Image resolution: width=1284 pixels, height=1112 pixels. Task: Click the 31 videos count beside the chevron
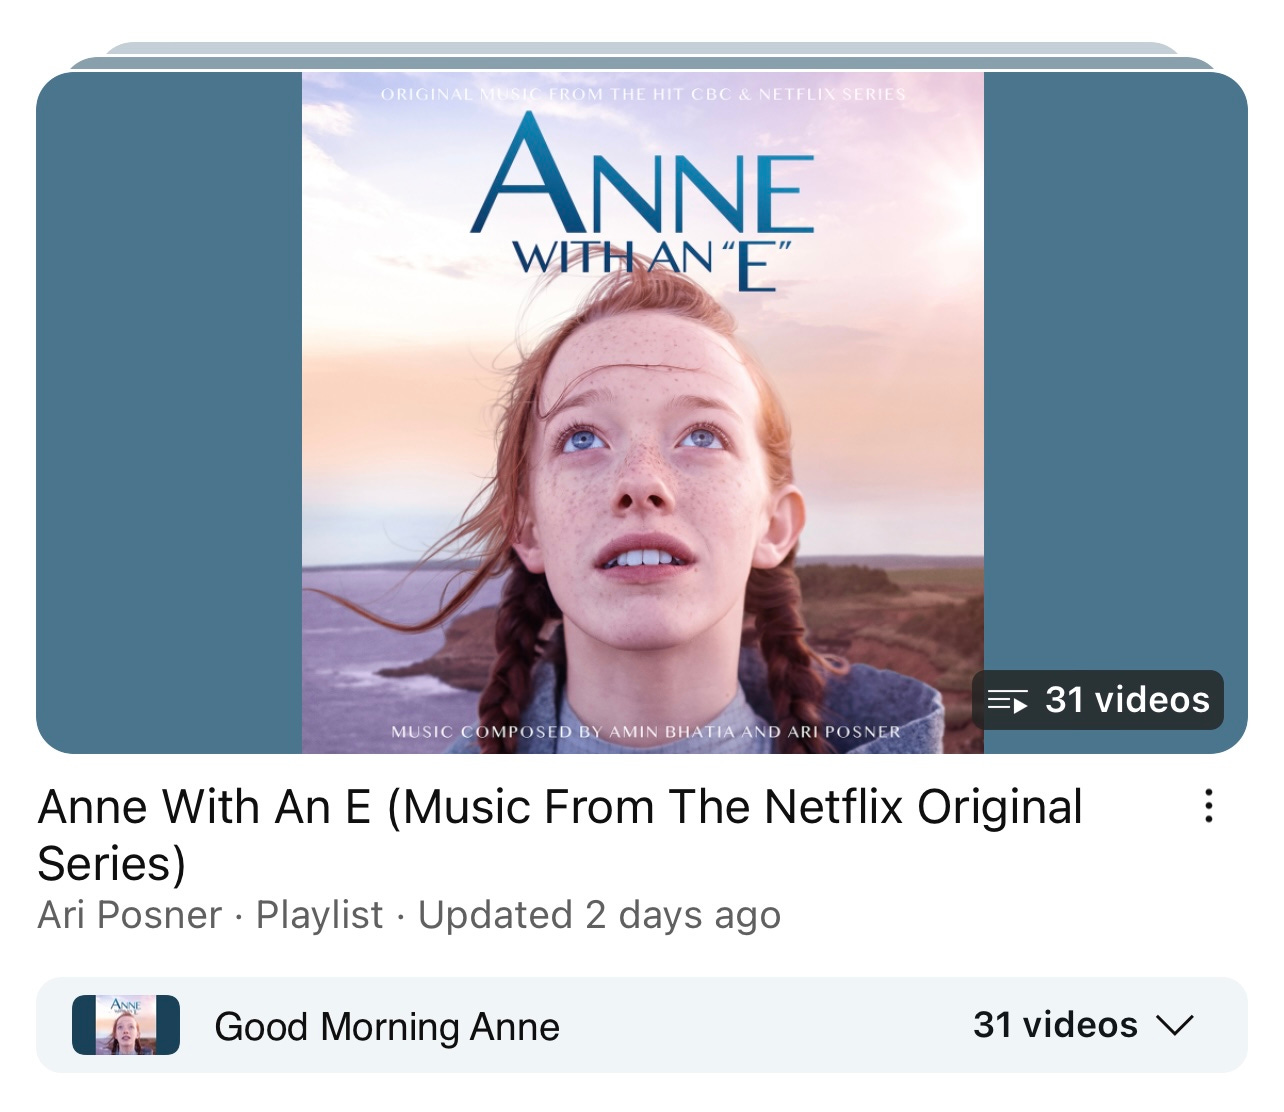[x=1055, y=1025]
